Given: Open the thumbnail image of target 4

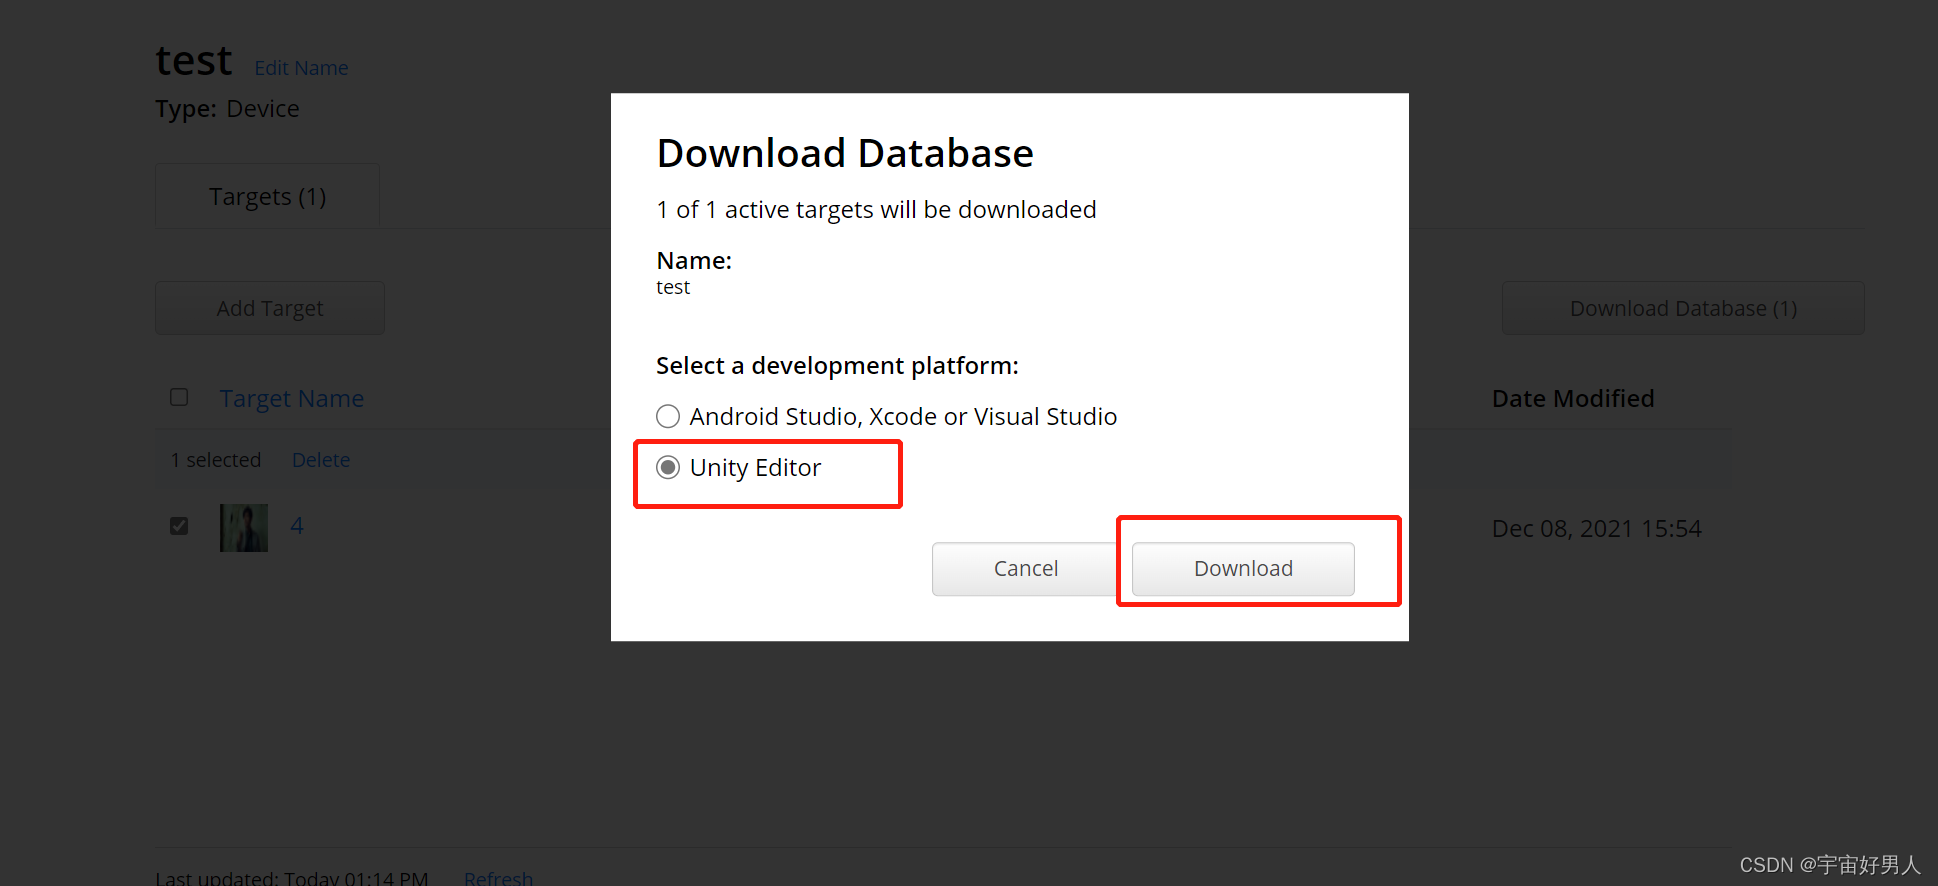Looking at the screenshot, I should [244, 528].
